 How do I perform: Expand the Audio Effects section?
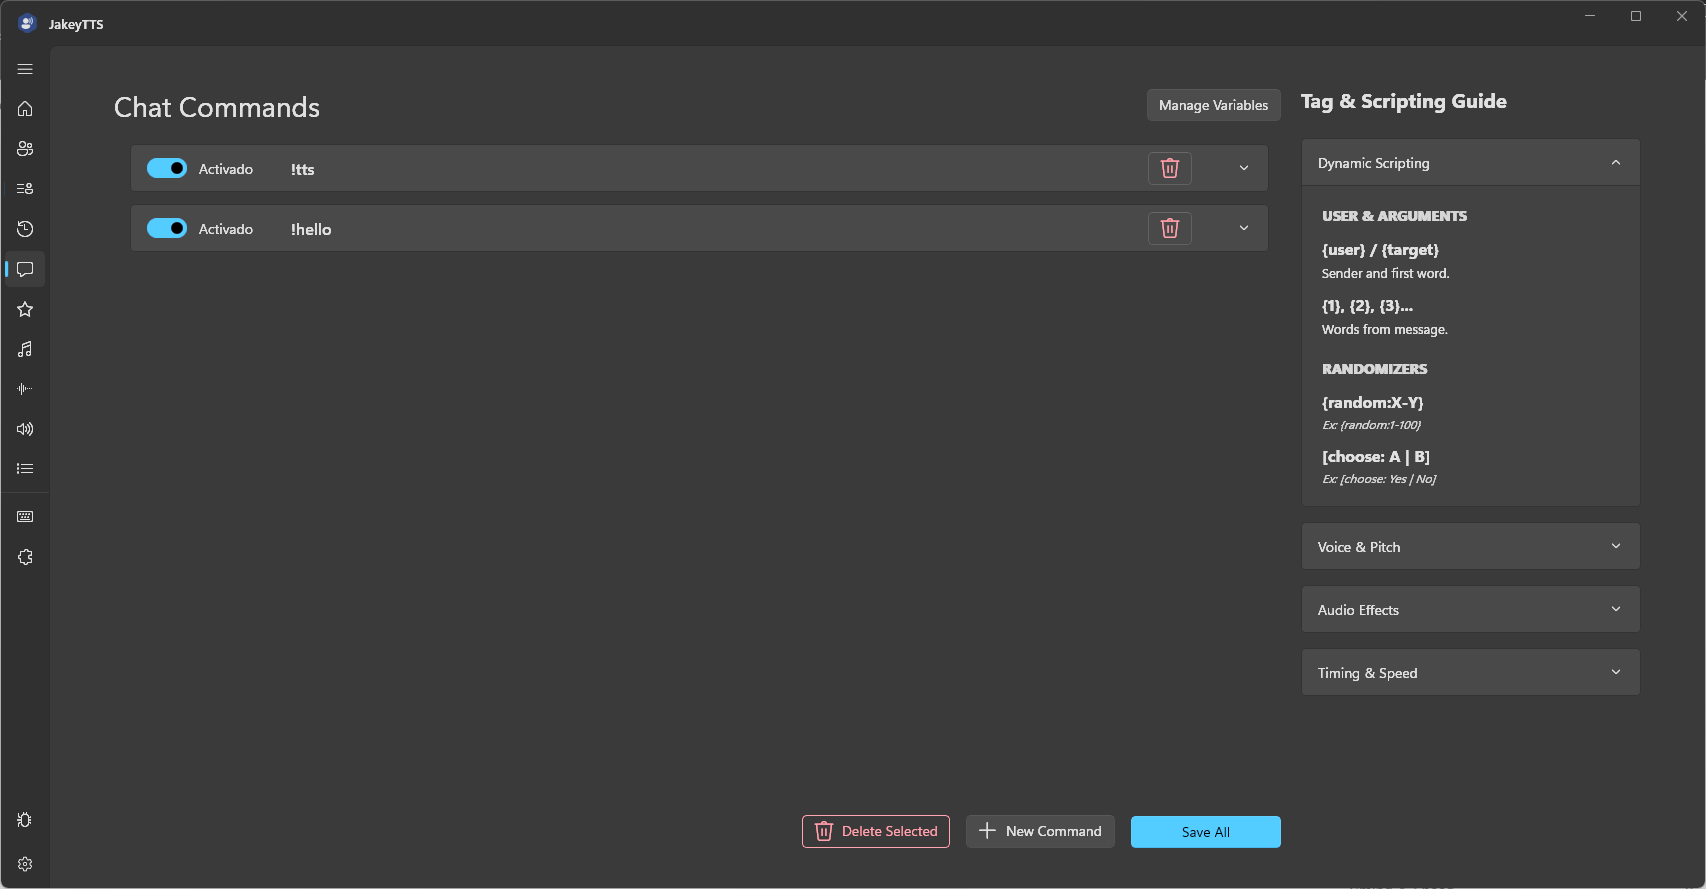1471,609
